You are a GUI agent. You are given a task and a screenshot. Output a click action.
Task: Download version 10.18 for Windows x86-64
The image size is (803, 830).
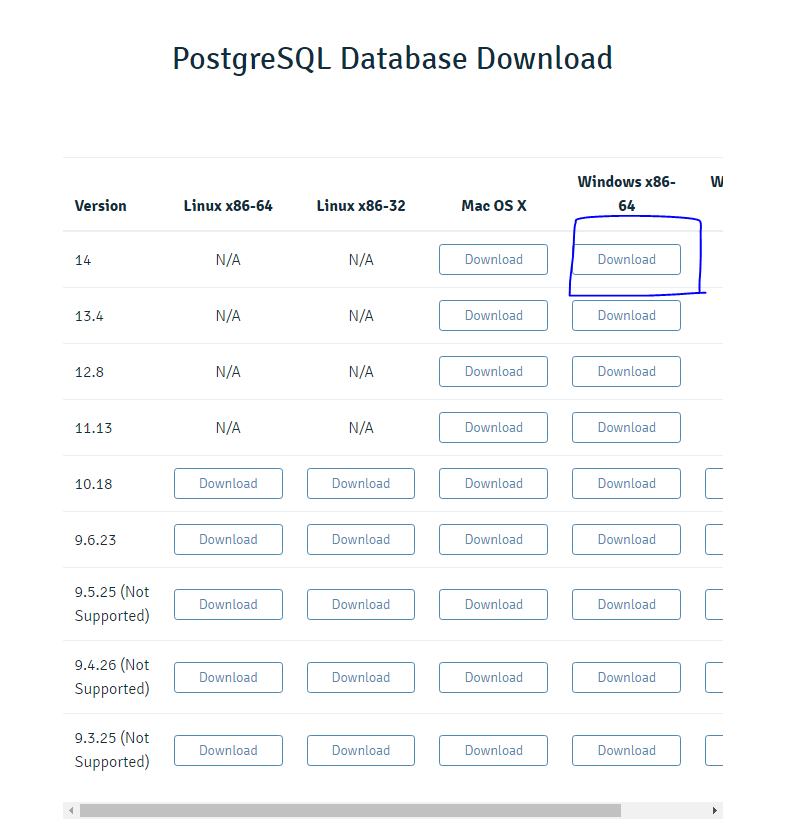point(626,483)
